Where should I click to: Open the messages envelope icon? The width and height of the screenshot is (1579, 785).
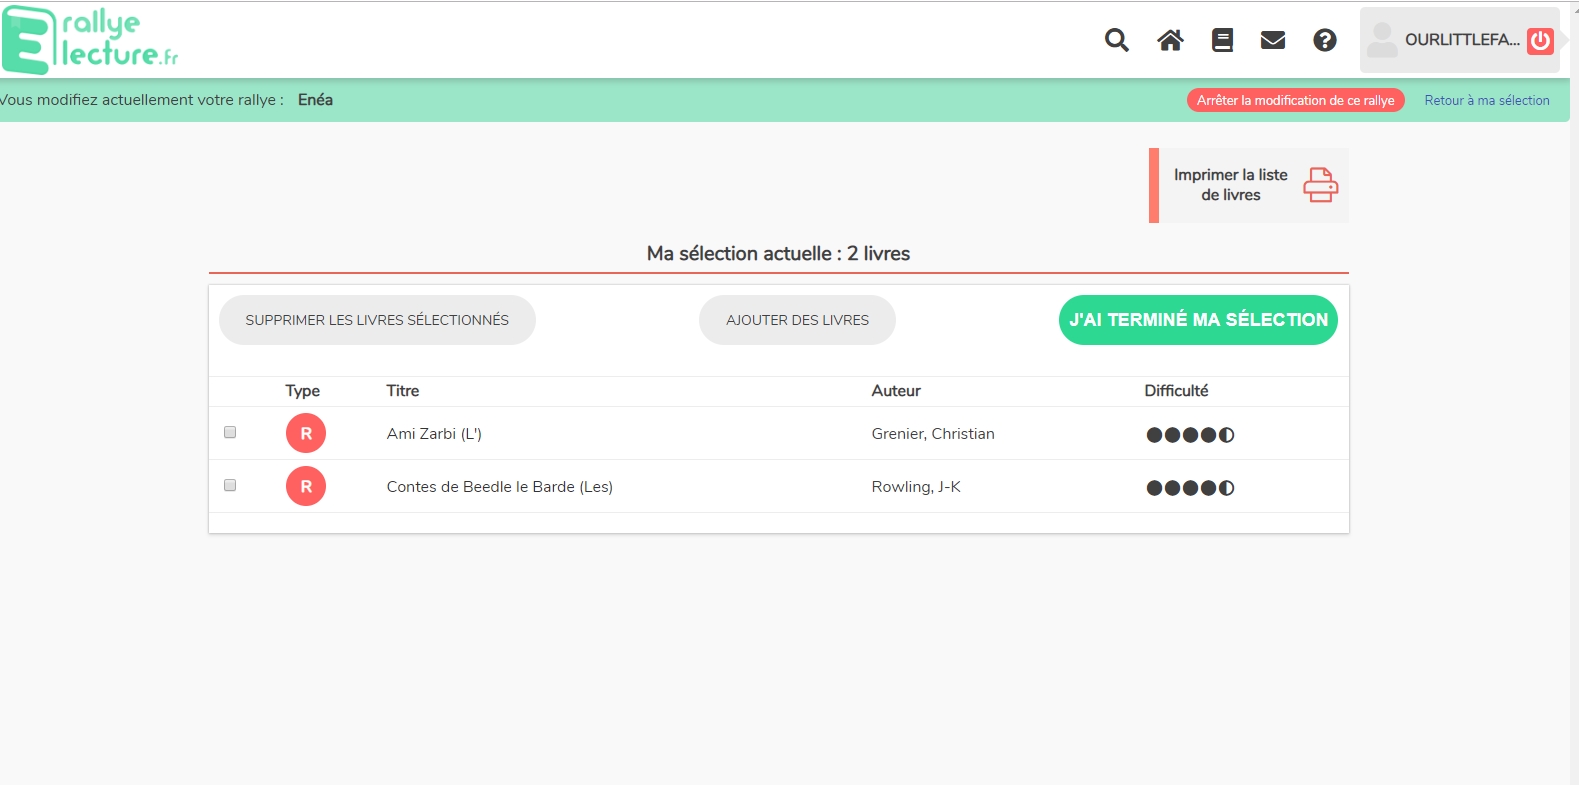click(x=1272, y=40)
